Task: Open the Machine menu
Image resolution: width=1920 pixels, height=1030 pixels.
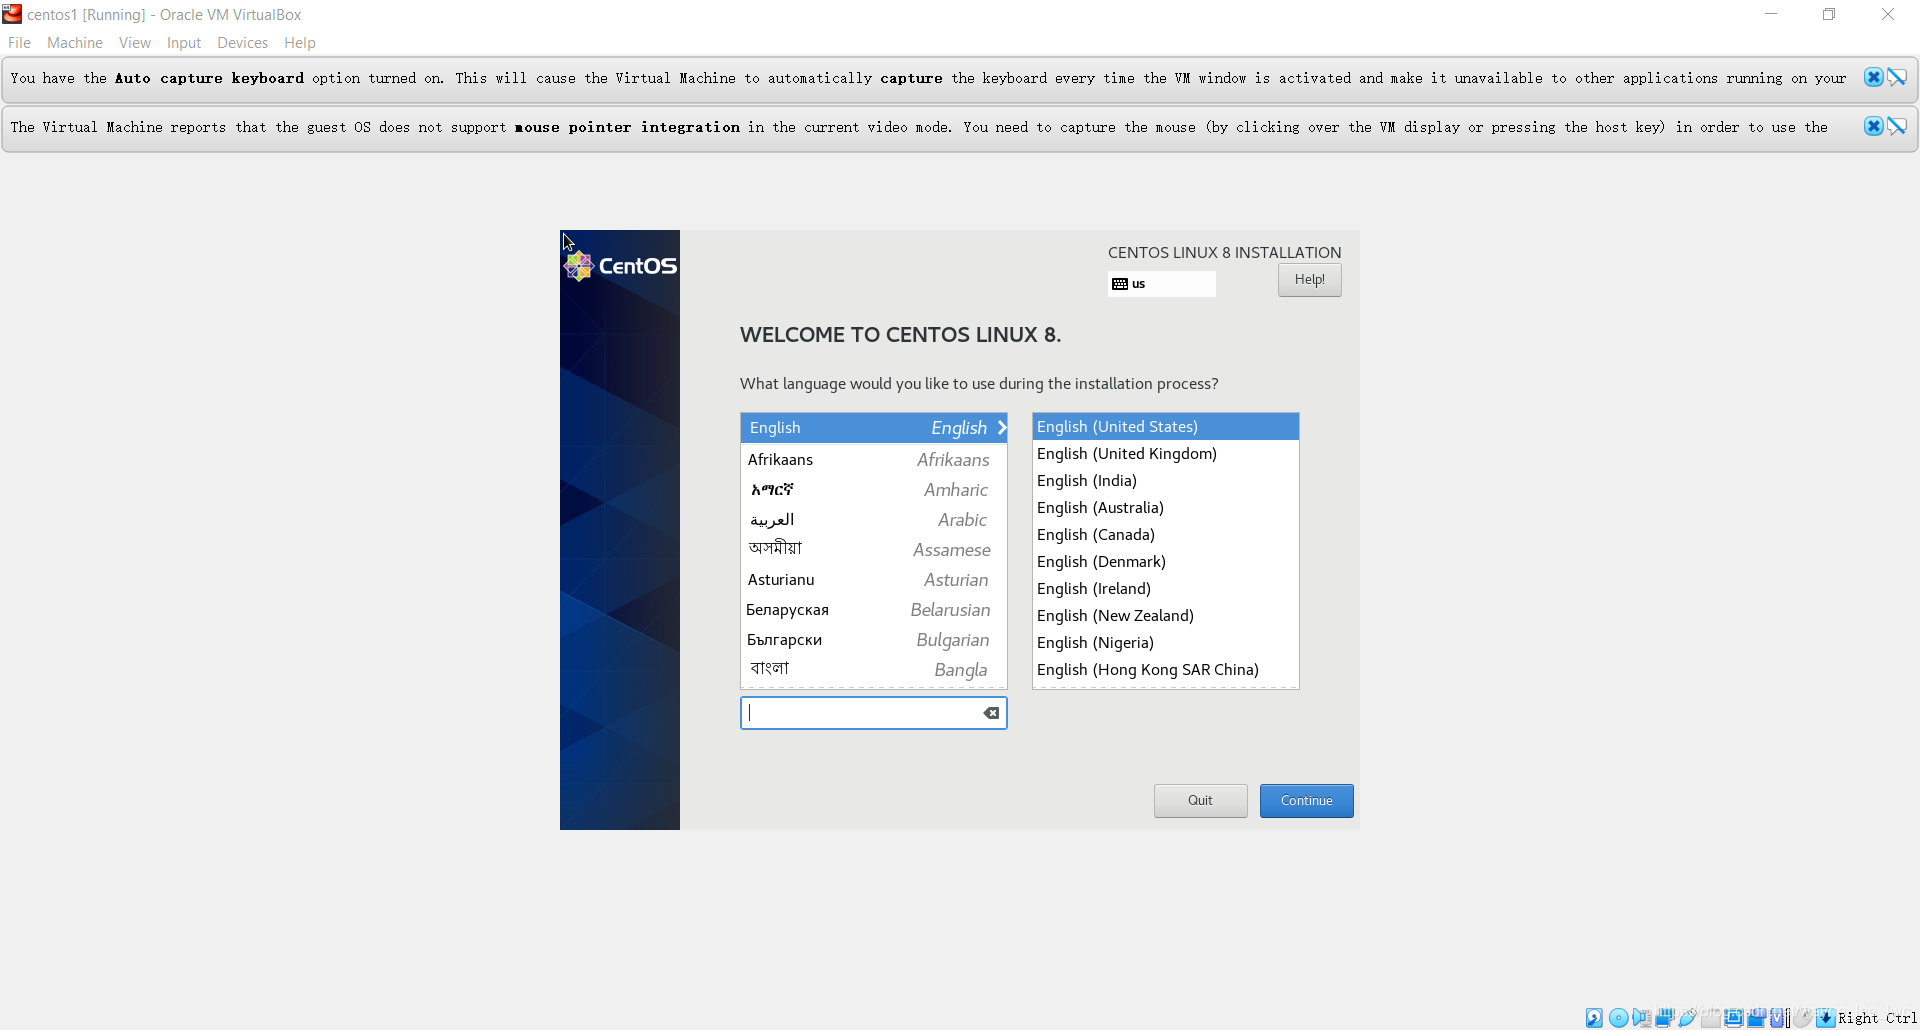Action: 75,43
